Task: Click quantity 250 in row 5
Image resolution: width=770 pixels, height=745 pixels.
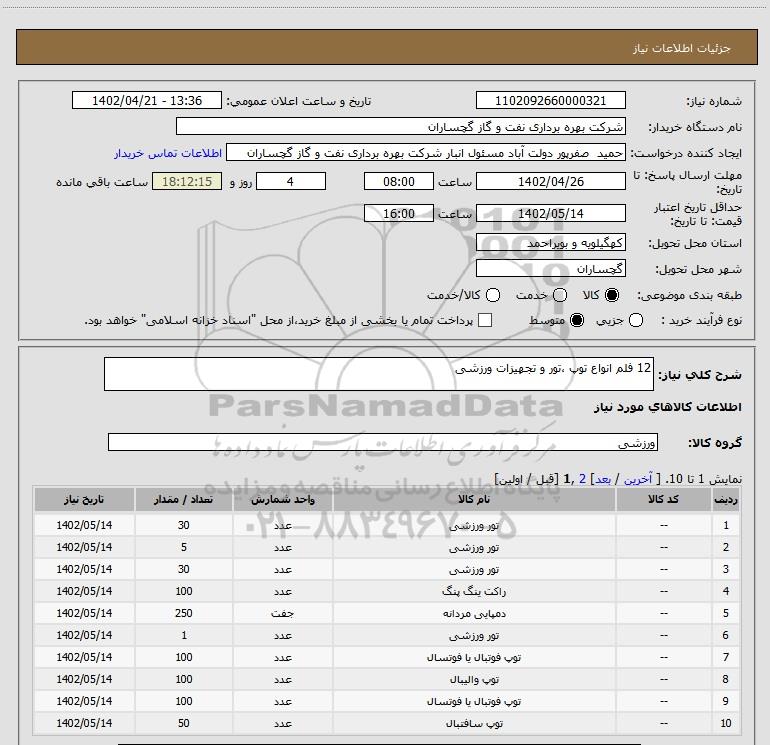Action: coord(184,613)
